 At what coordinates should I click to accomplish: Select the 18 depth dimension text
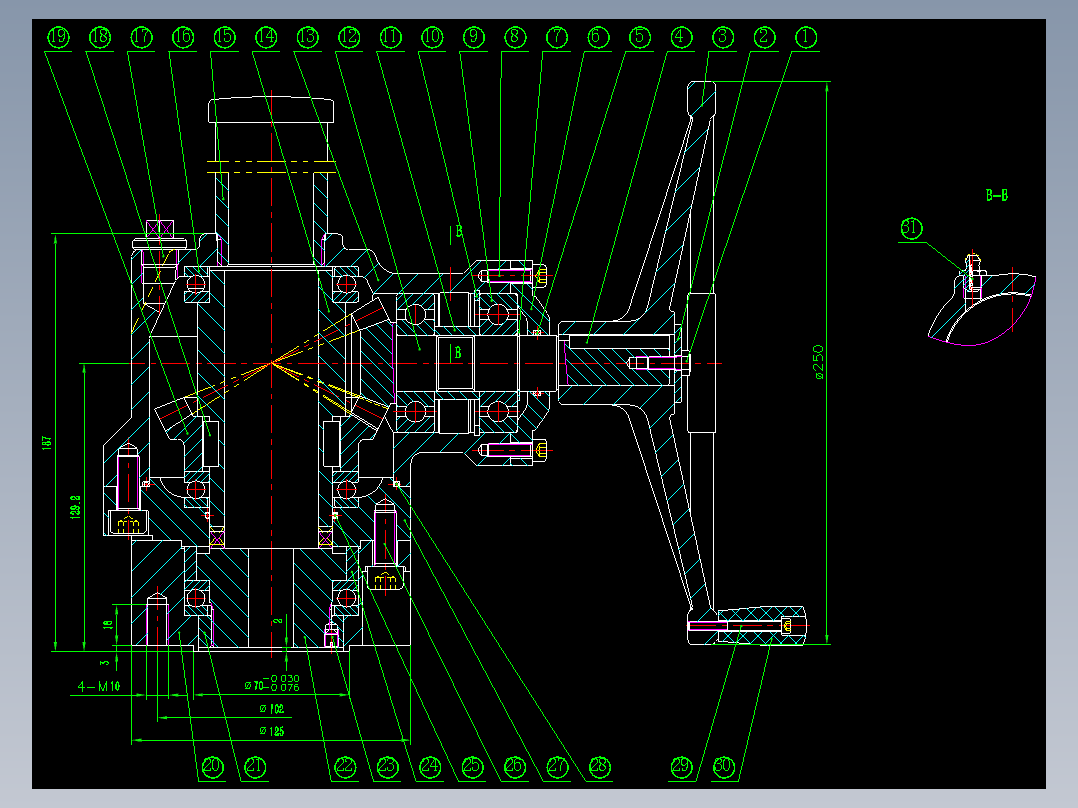pyautogui.click(x=107, y=624)
